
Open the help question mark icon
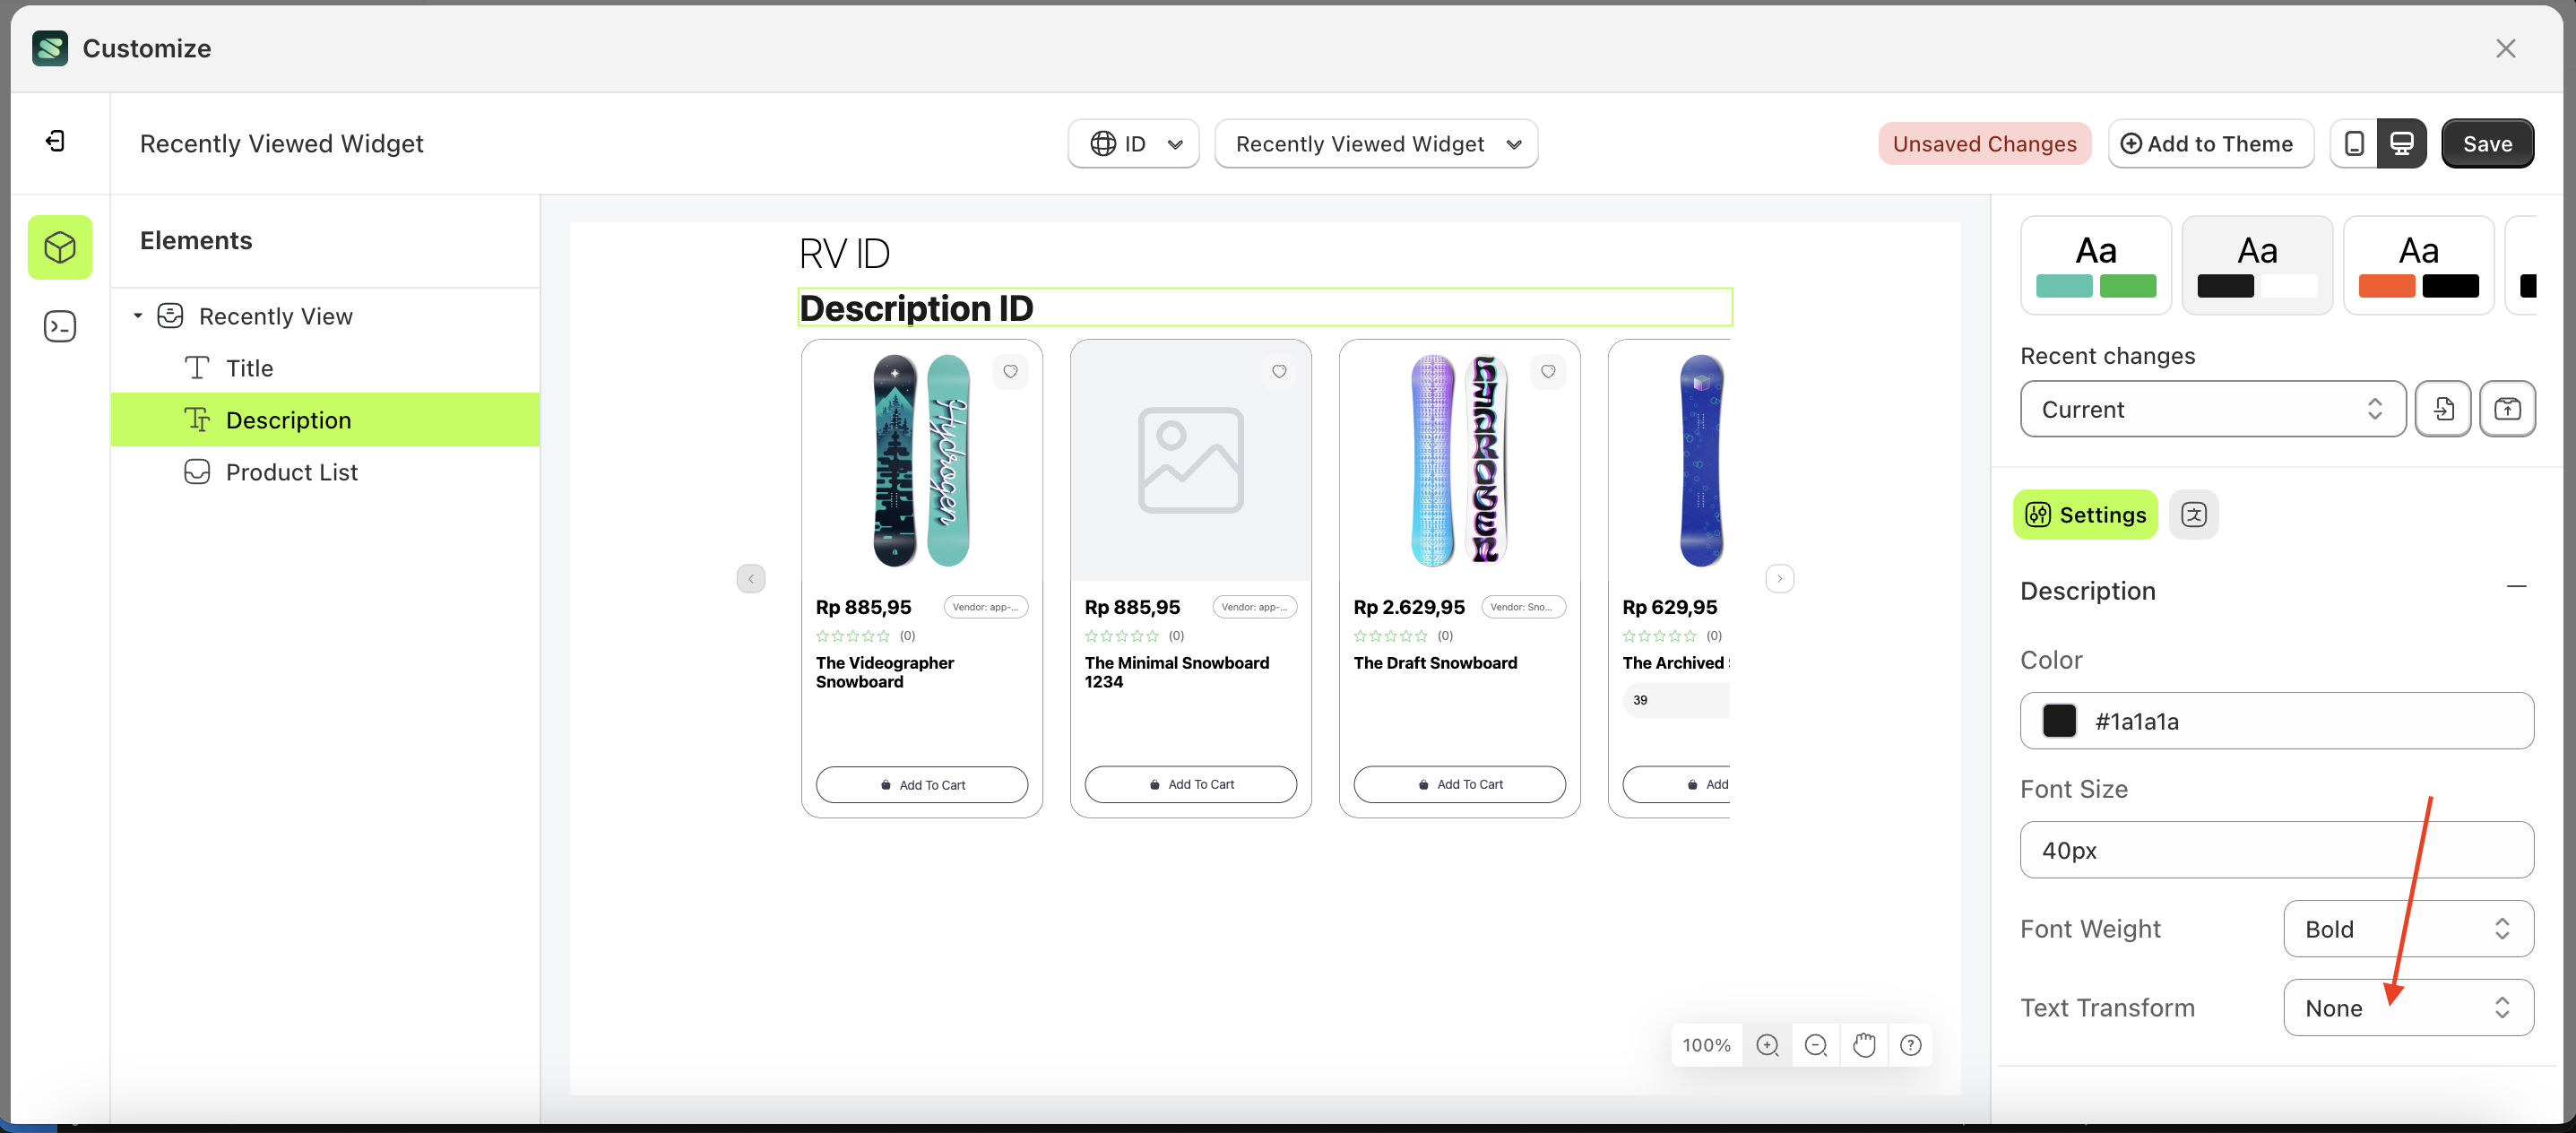pyautogui.click(x=1911, y=1044)
